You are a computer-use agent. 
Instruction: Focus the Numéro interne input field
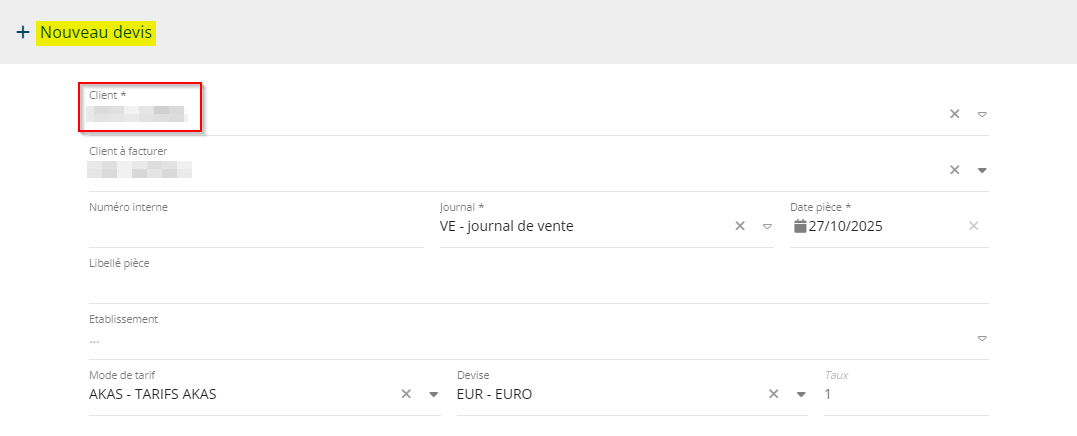tap(255, 228)
